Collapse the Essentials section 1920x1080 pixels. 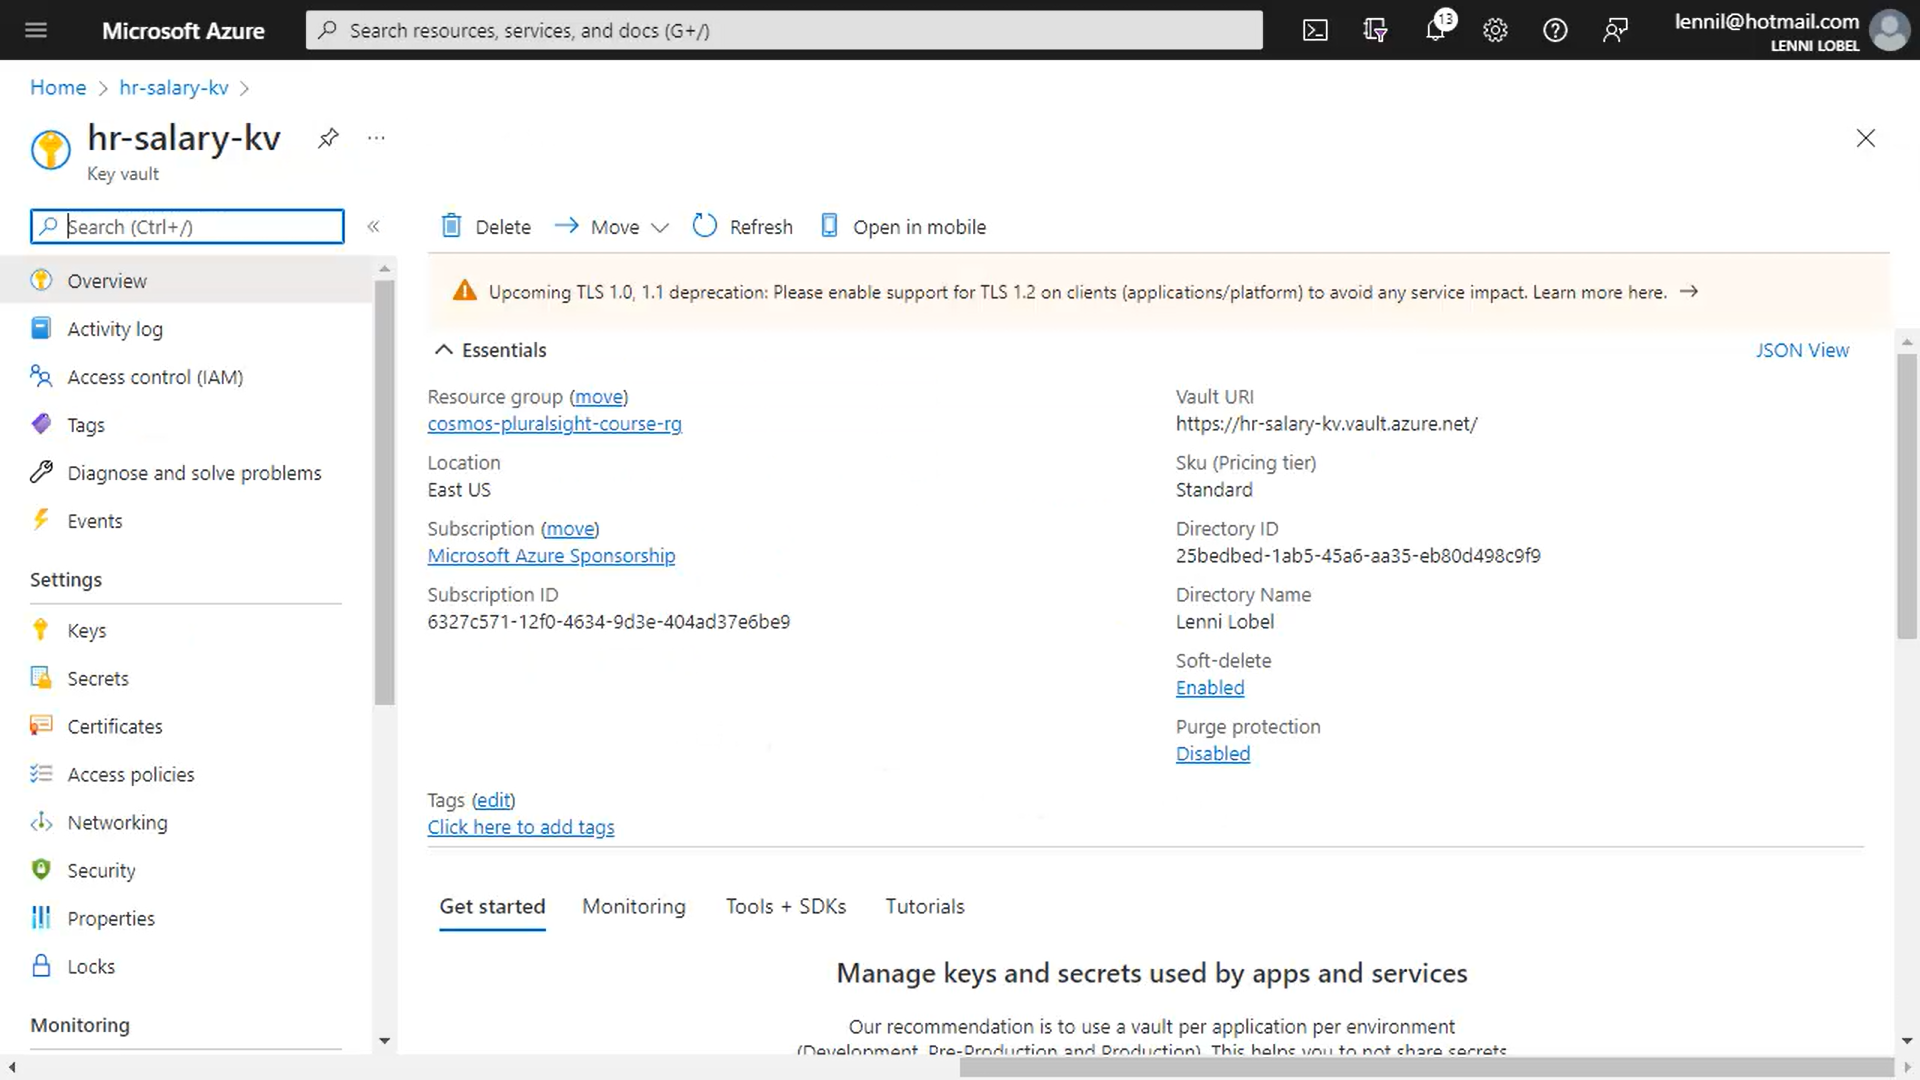pos(491,350)
